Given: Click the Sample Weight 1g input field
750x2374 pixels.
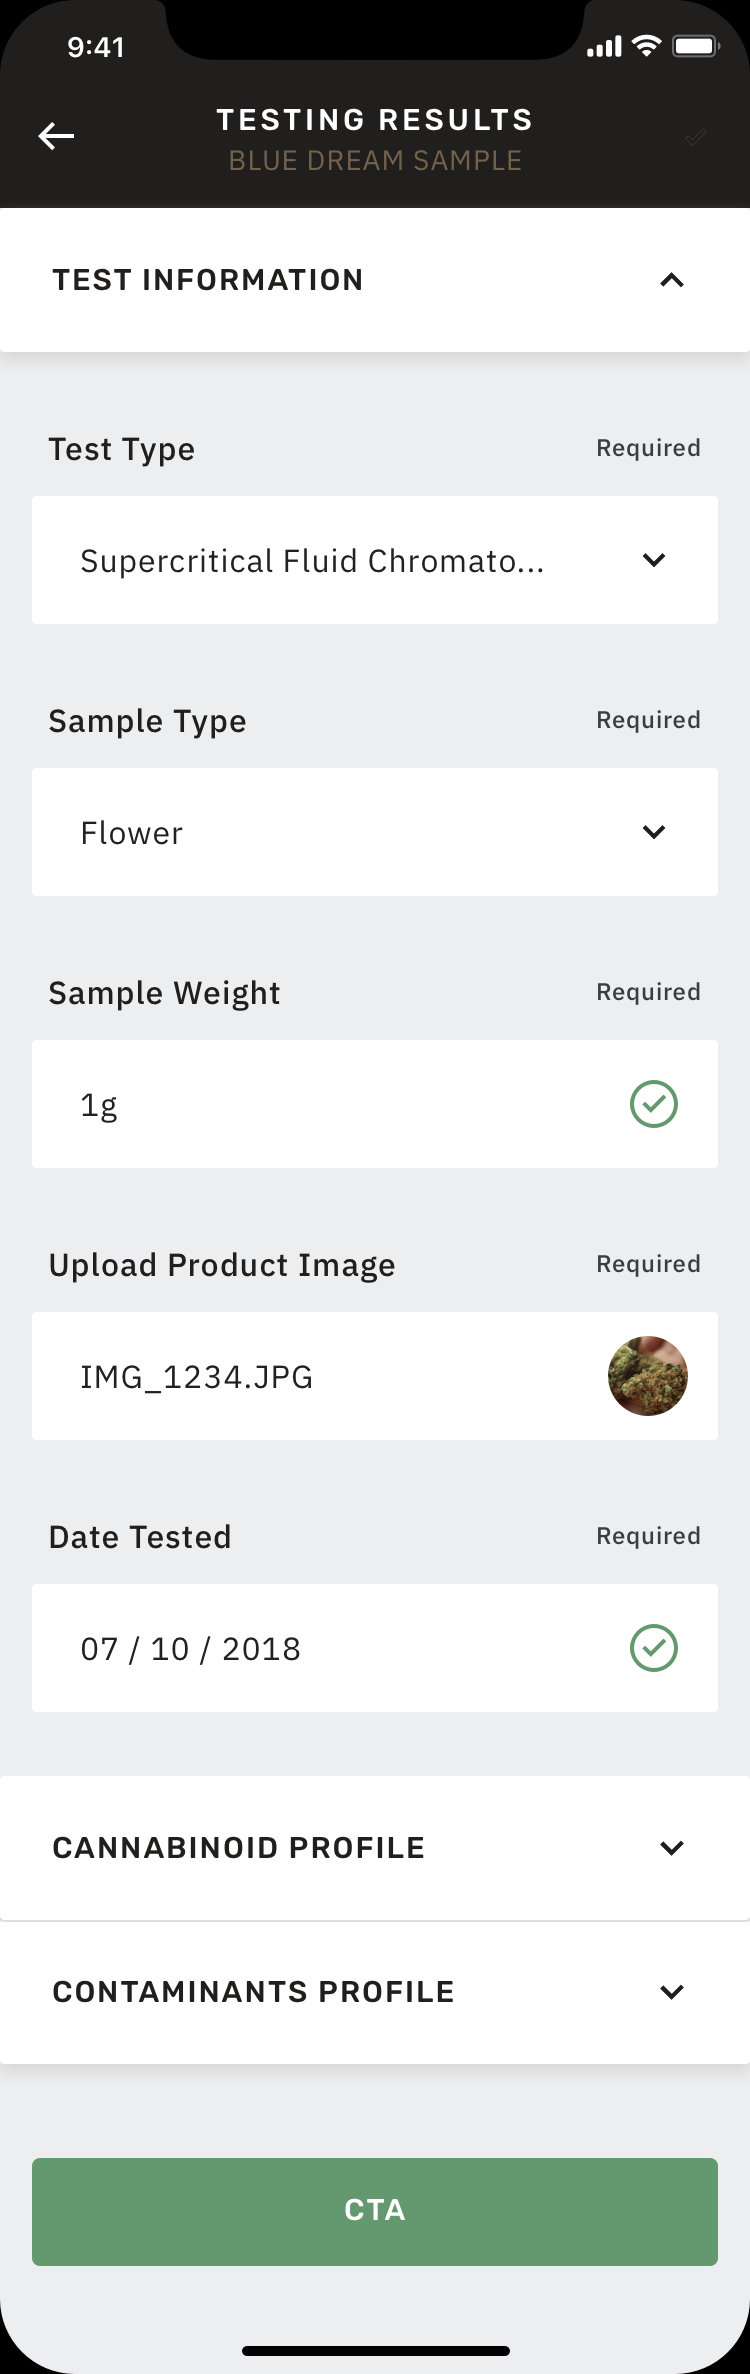Looking at the screenshot, I should pos(330,1104).
